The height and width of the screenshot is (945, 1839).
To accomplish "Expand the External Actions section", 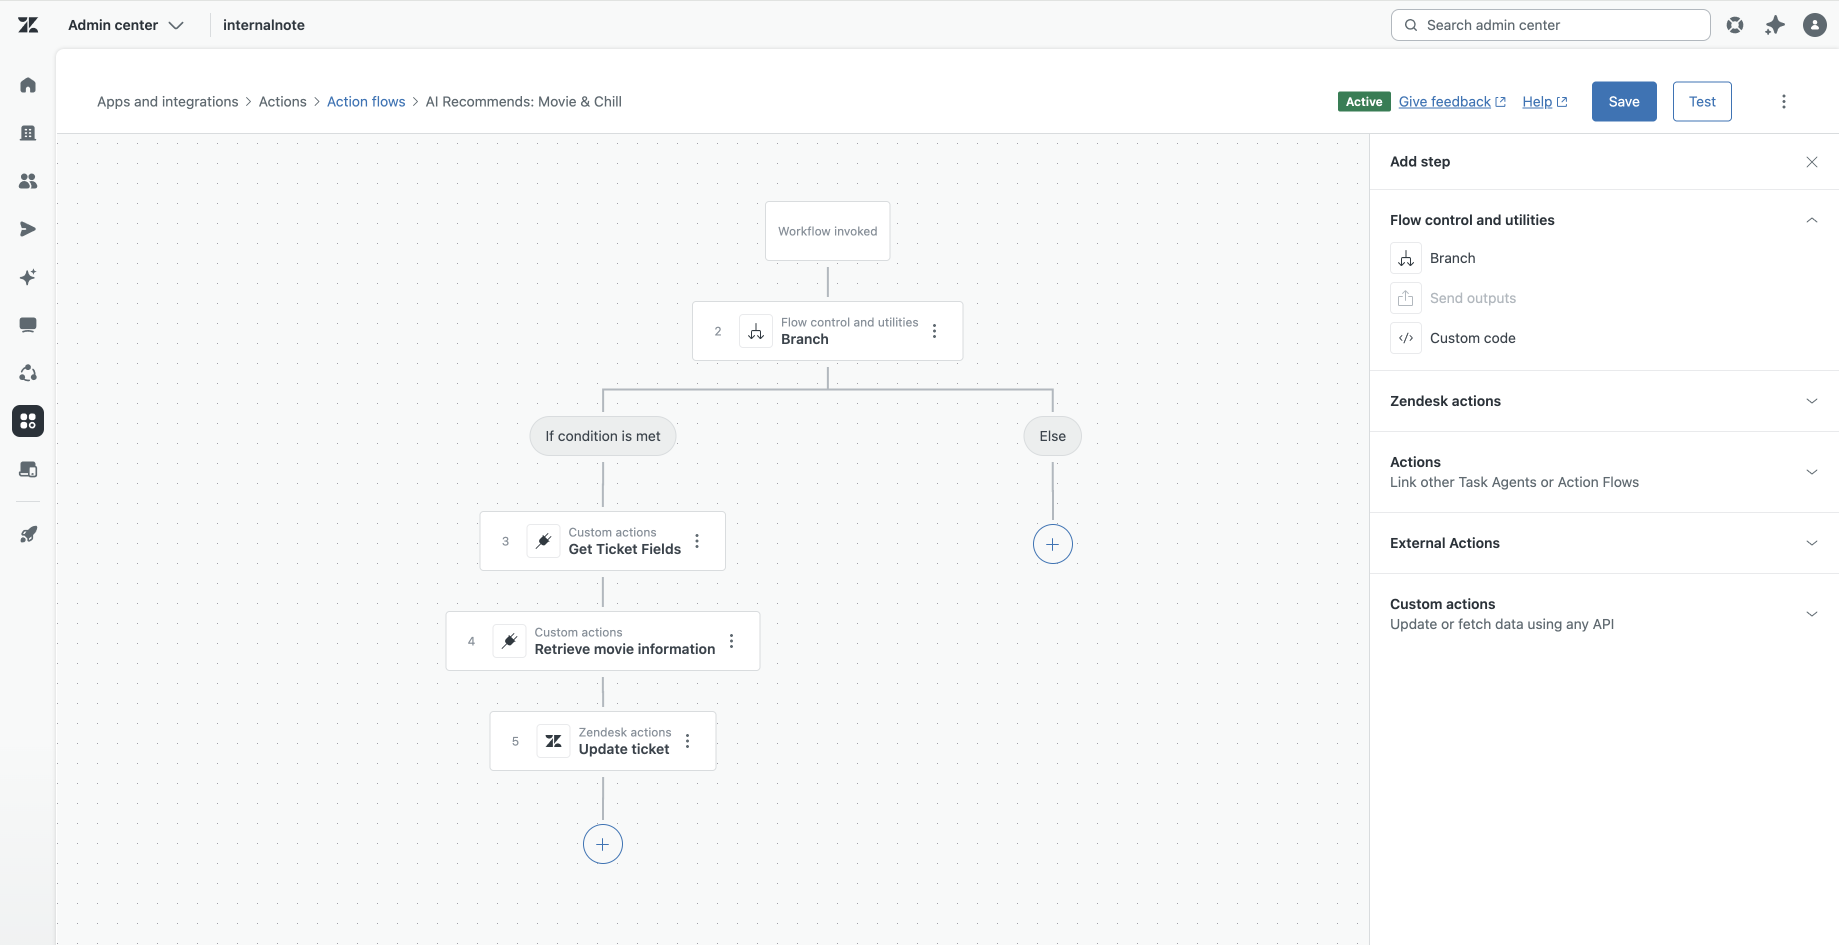I will (1811, 543).
